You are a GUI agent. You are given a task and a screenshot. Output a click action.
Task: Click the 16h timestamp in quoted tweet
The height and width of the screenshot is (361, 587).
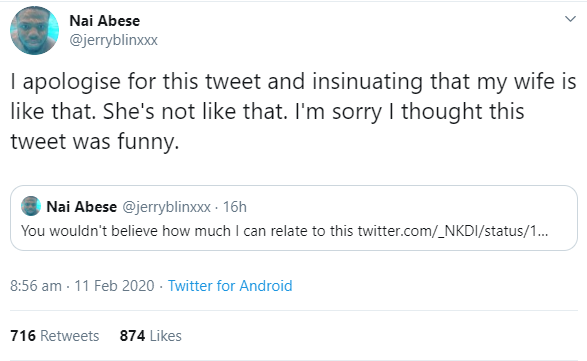(x=235, y=207)
